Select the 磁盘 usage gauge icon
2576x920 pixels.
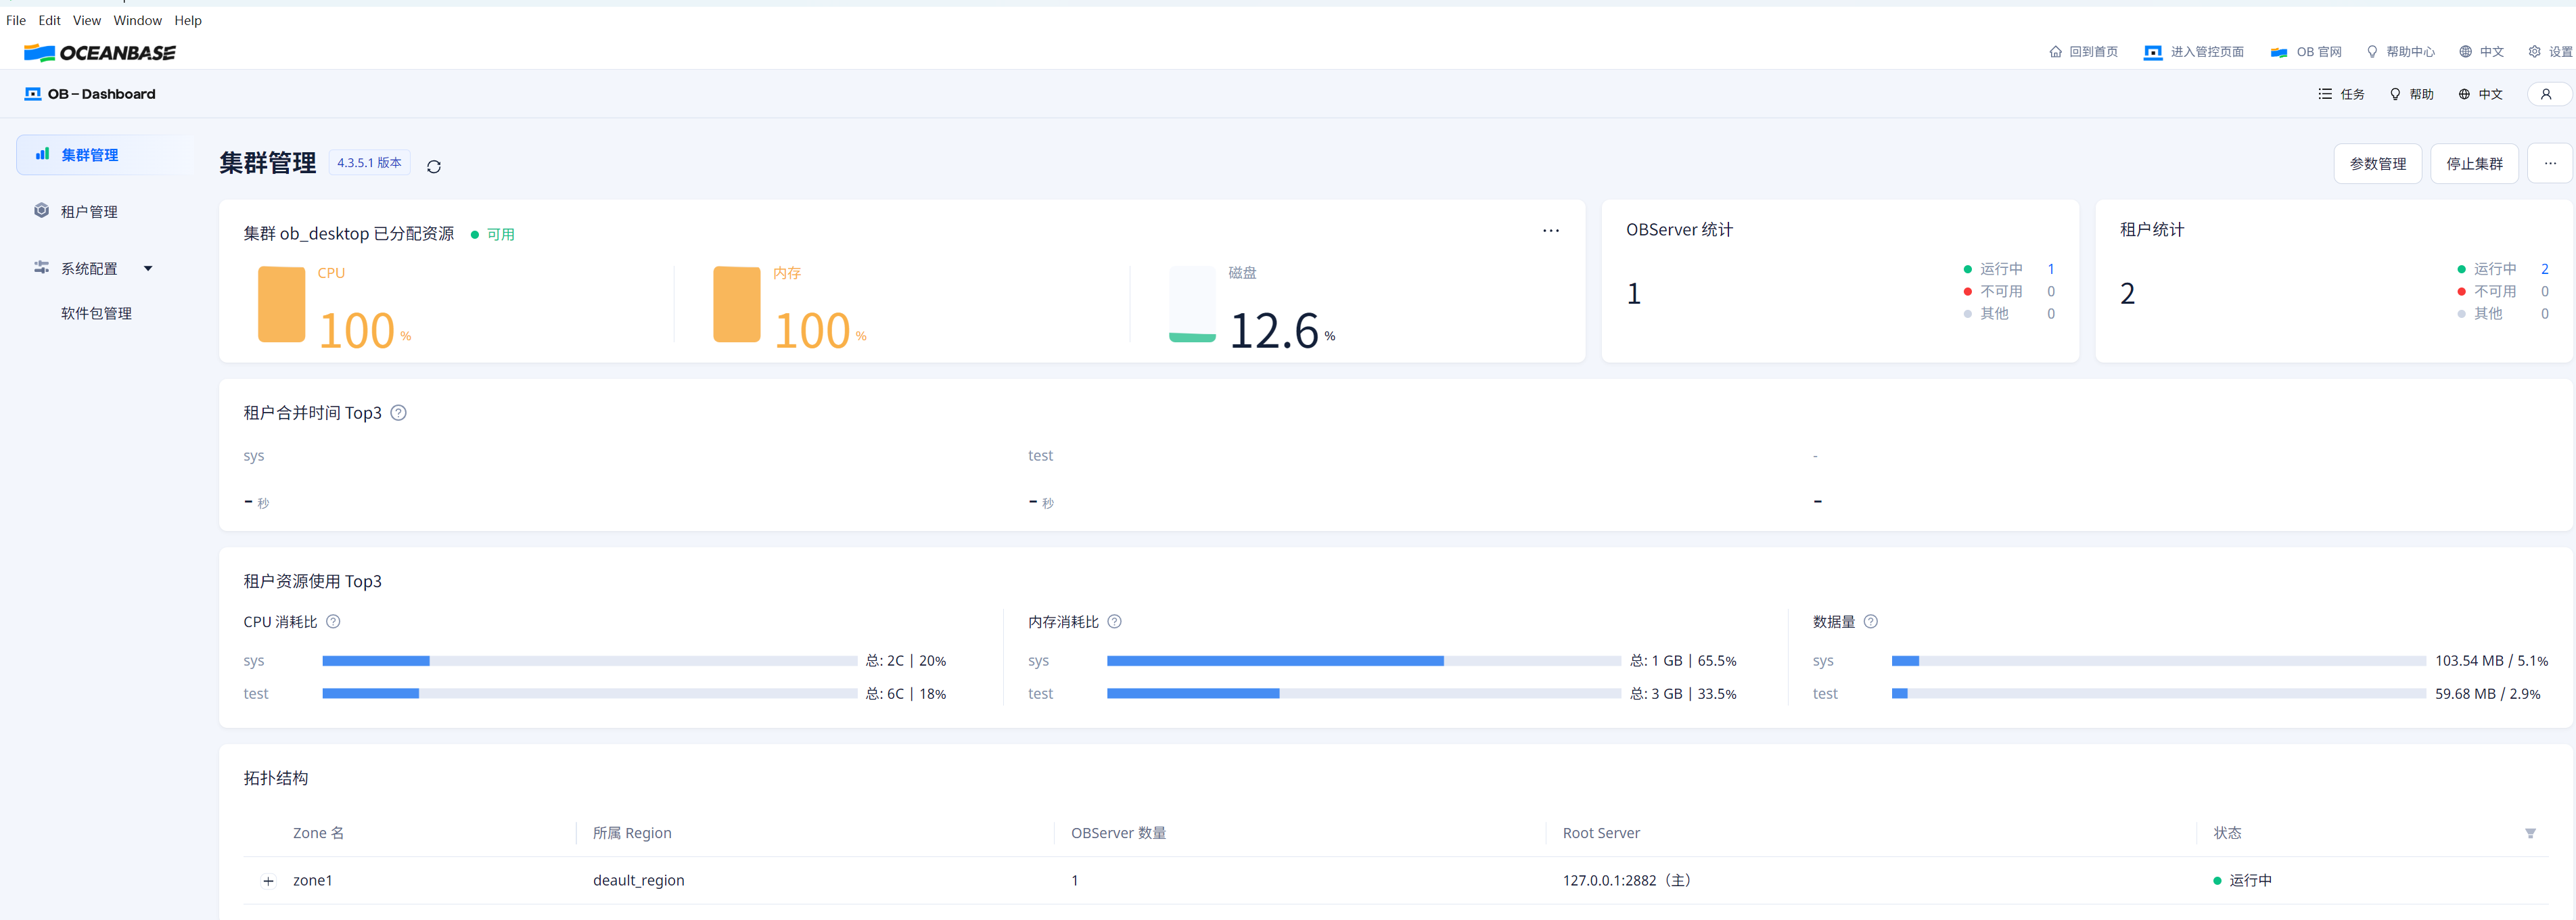click(1192, 304)
